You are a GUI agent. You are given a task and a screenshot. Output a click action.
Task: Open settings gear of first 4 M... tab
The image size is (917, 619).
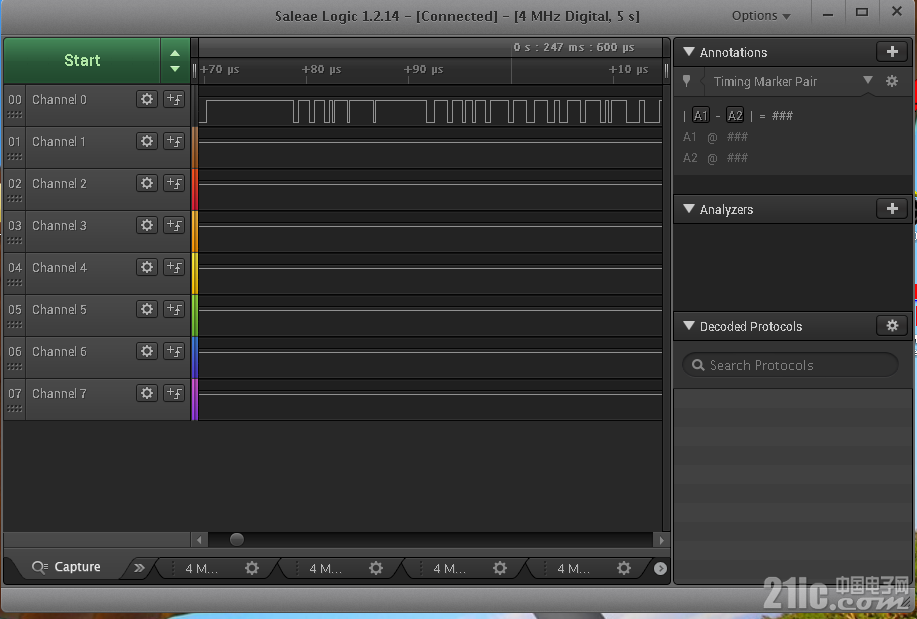coord(252,568)
